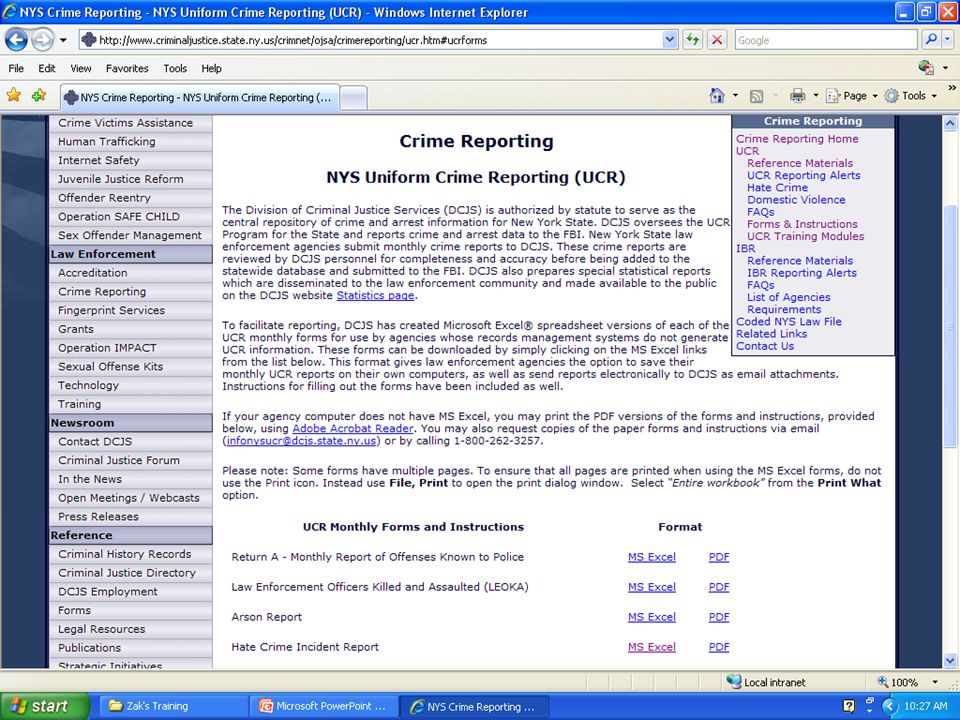
Task: Click Forms & Instructions right panel link
Action: click(x=802, y=224)
